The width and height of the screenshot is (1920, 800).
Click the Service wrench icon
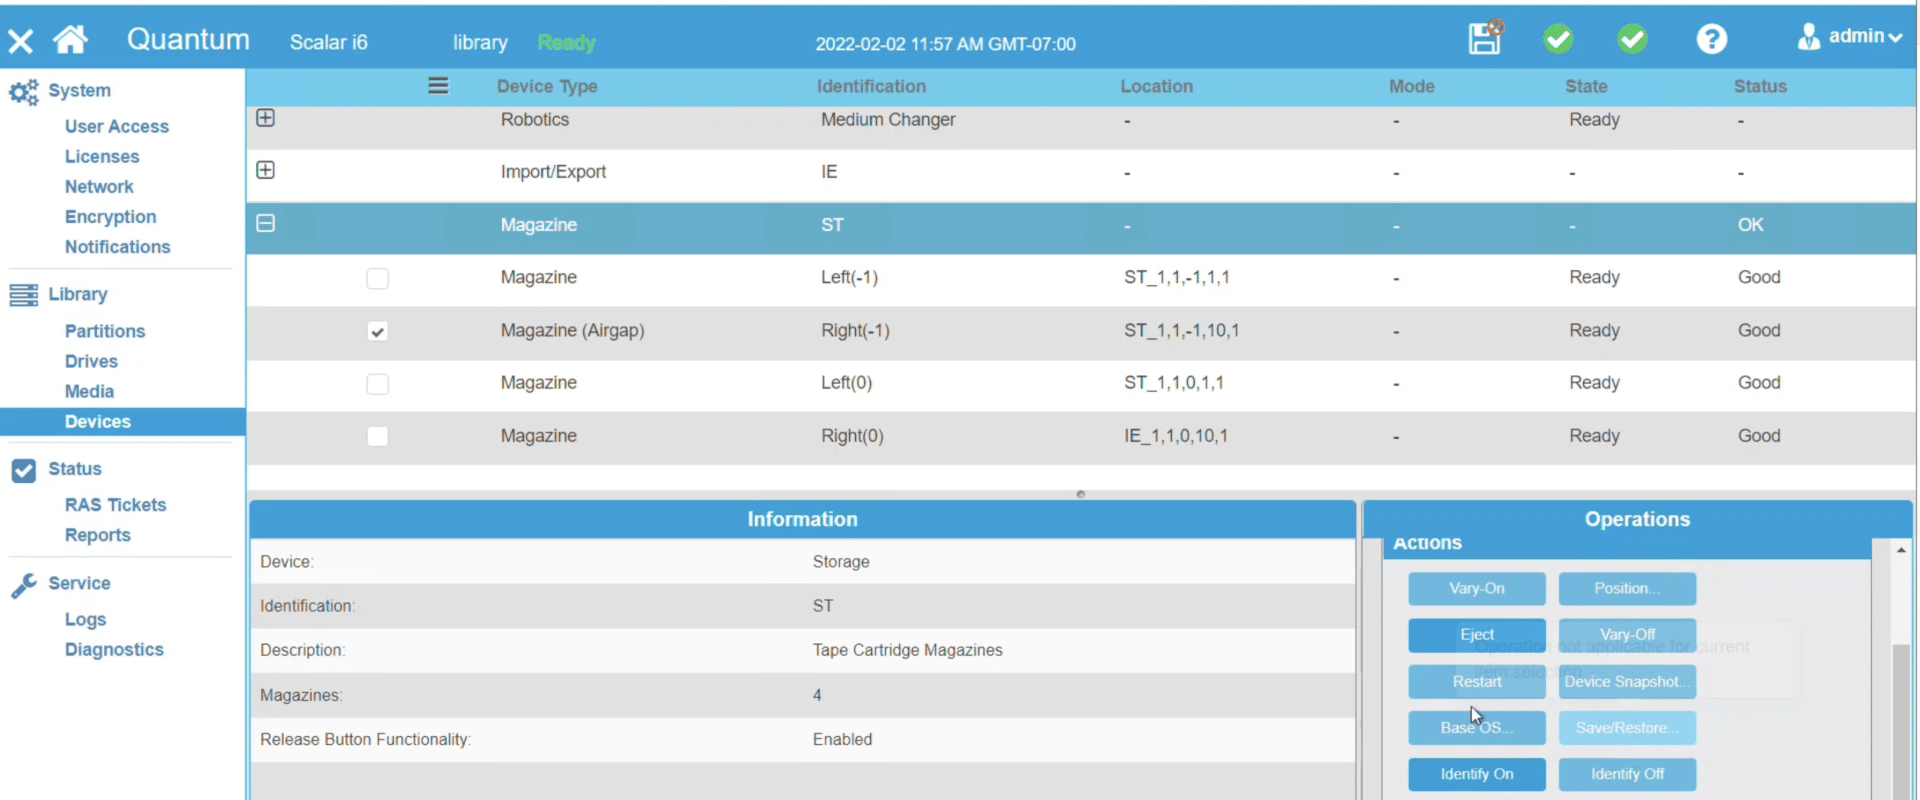pos(24,585)
